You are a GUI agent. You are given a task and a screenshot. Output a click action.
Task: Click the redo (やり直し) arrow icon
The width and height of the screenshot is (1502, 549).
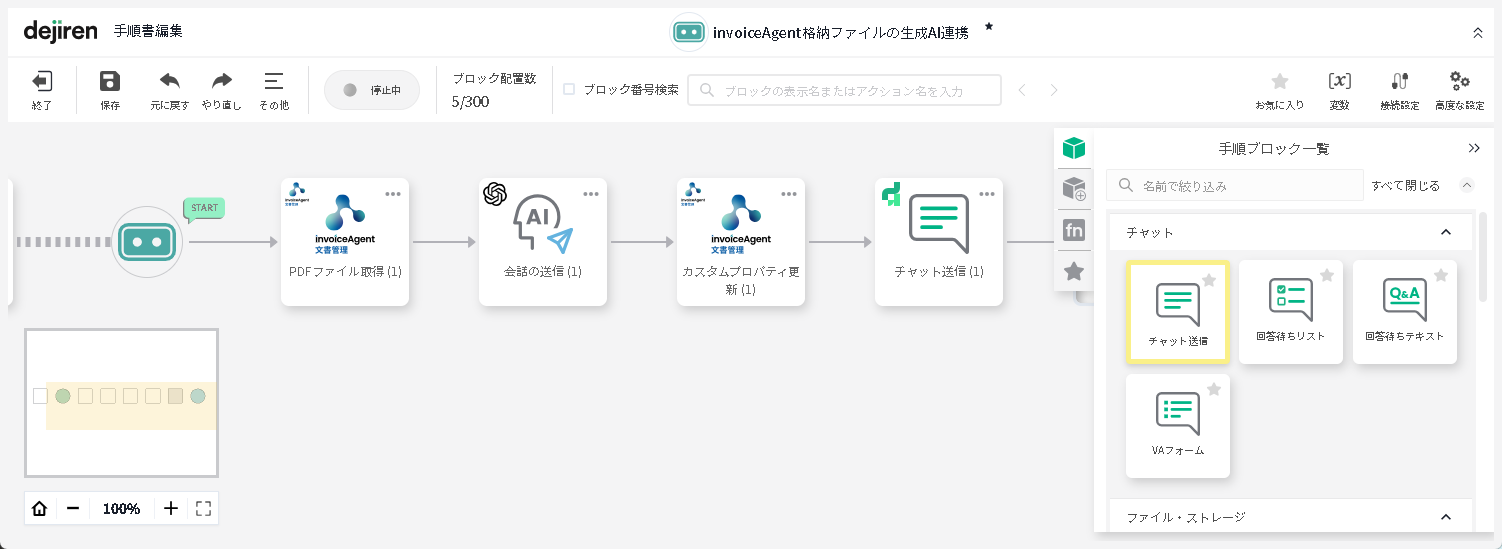click(x=221, y=82)
